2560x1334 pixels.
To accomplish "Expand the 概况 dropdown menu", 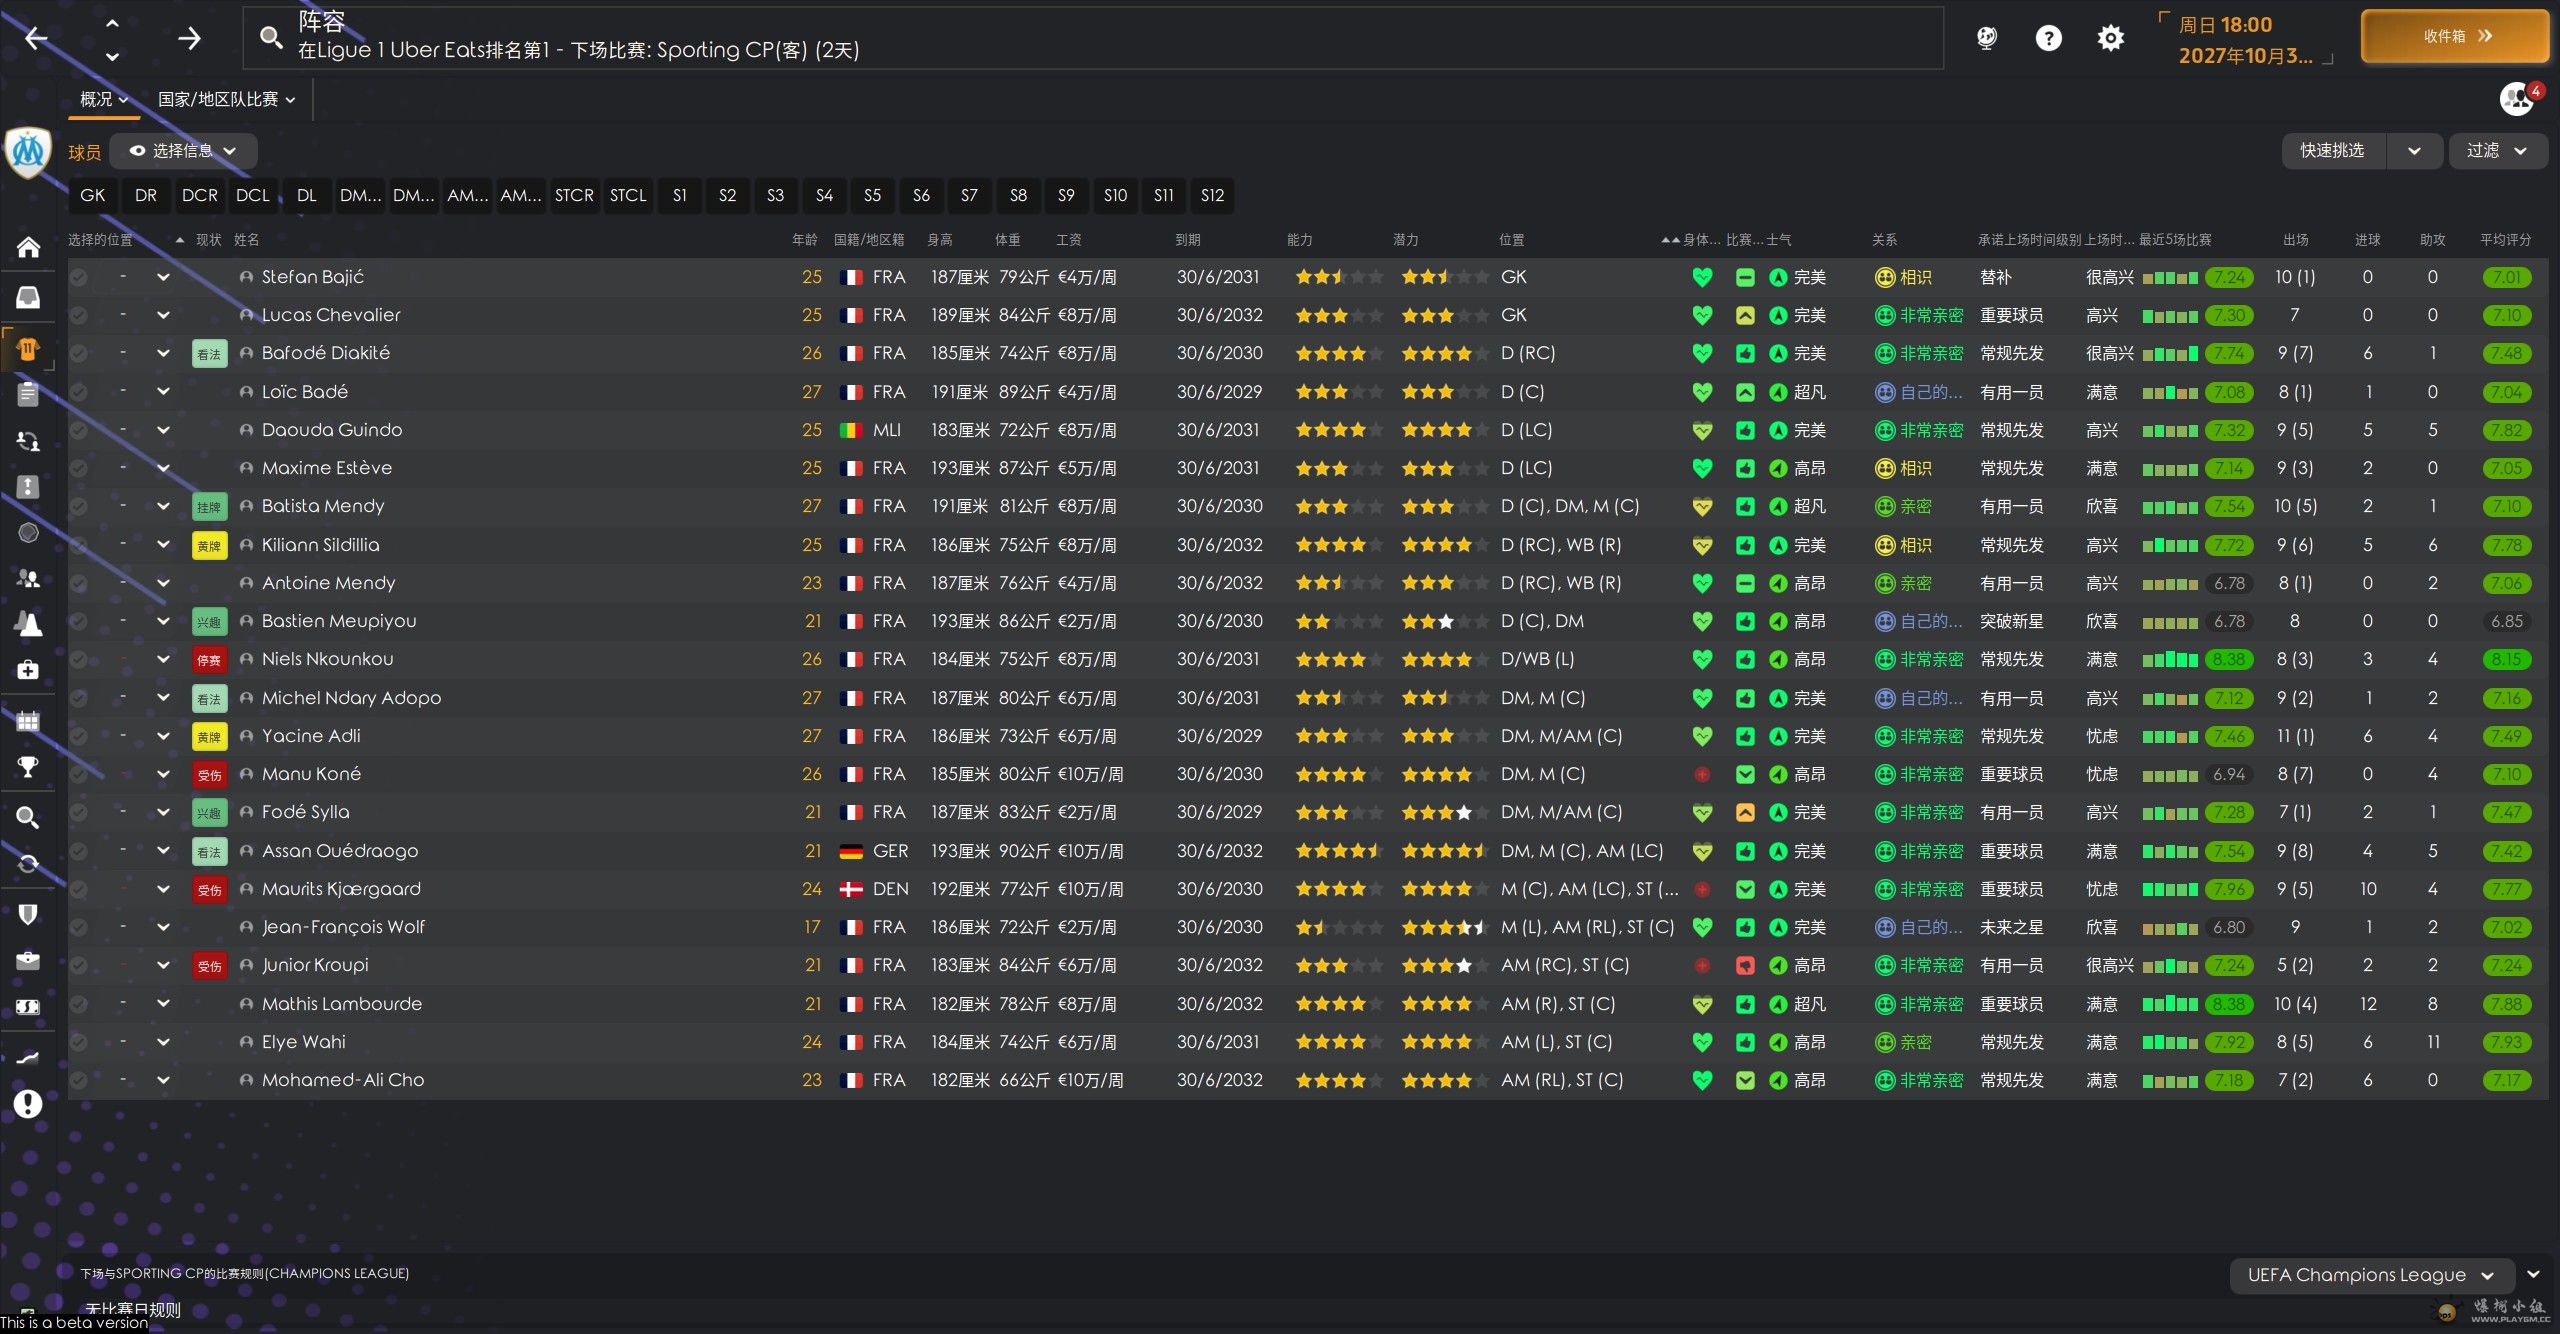I will (x=104, y=99).
